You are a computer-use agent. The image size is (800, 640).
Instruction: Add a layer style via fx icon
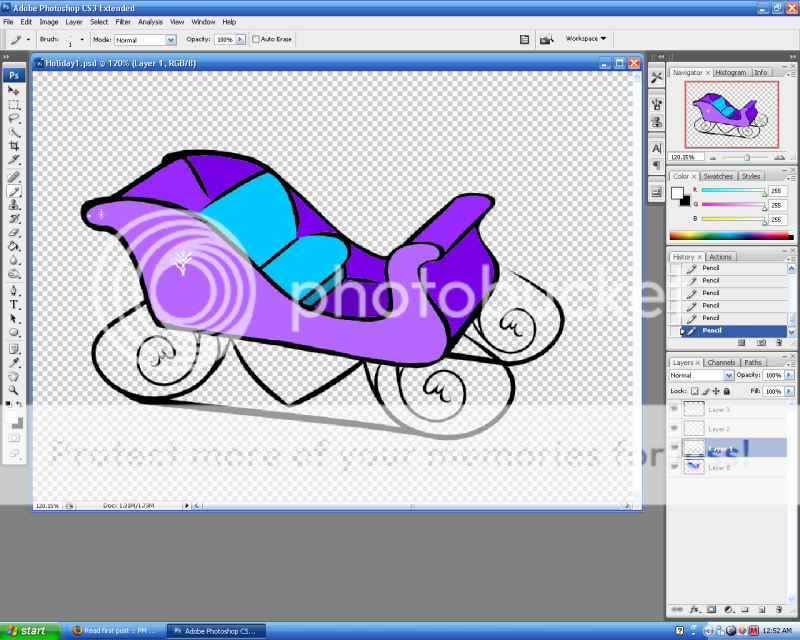click(693, 608)
